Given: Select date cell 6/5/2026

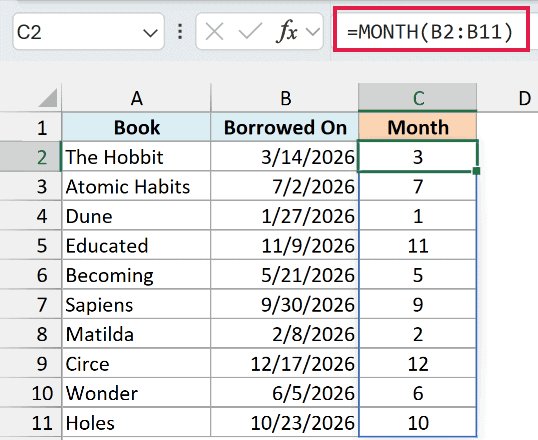Looking at the screenshot, I should pos(285,393).
